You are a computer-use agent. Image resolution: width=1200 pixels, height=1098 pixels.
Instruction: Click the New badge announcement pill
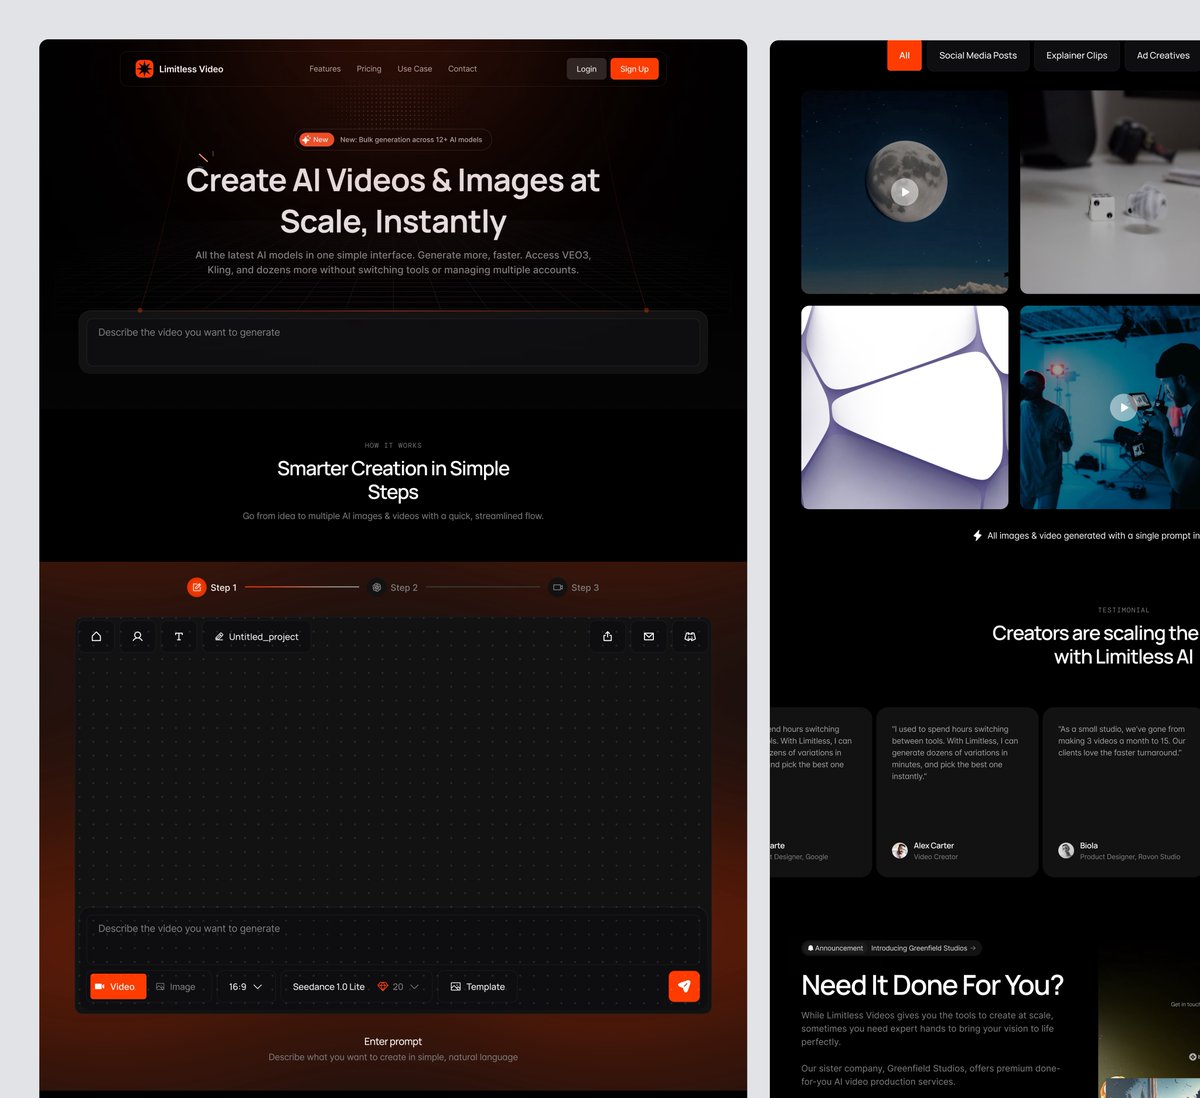(394, 140)
